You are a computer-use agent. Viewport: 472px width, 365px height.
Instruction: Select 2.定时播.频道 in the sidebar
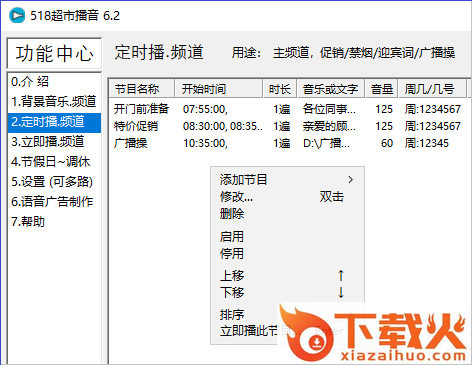coord(54,122)
